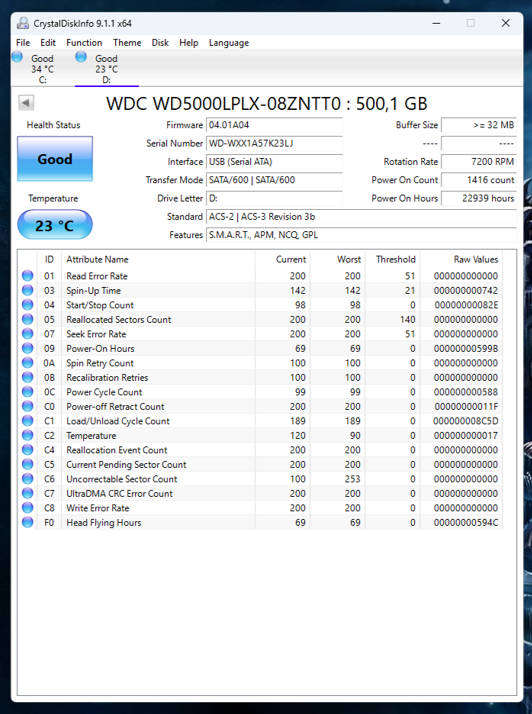Click status orb for Power-off Retract Count
The width and height of the screenshot is (532, 714).
[x=27, y=406]
